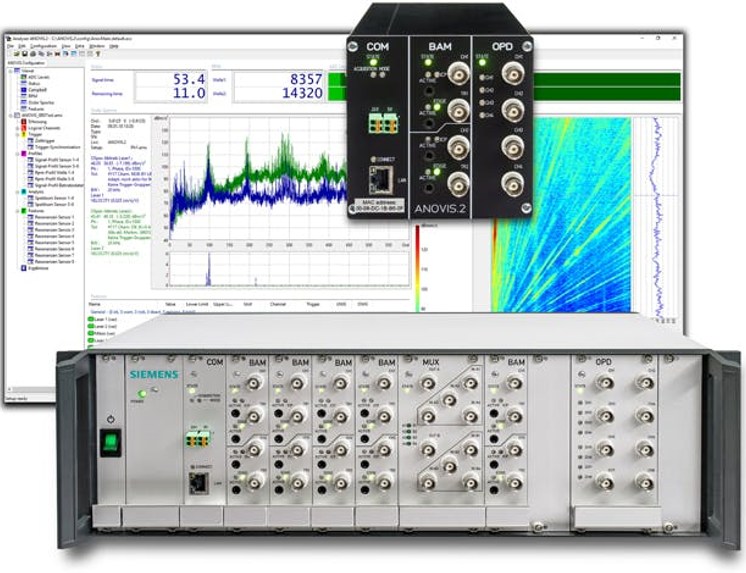This screenshot has height=573, width=746.
Task: Click the red toolbar icon
Action: point(58,54)
